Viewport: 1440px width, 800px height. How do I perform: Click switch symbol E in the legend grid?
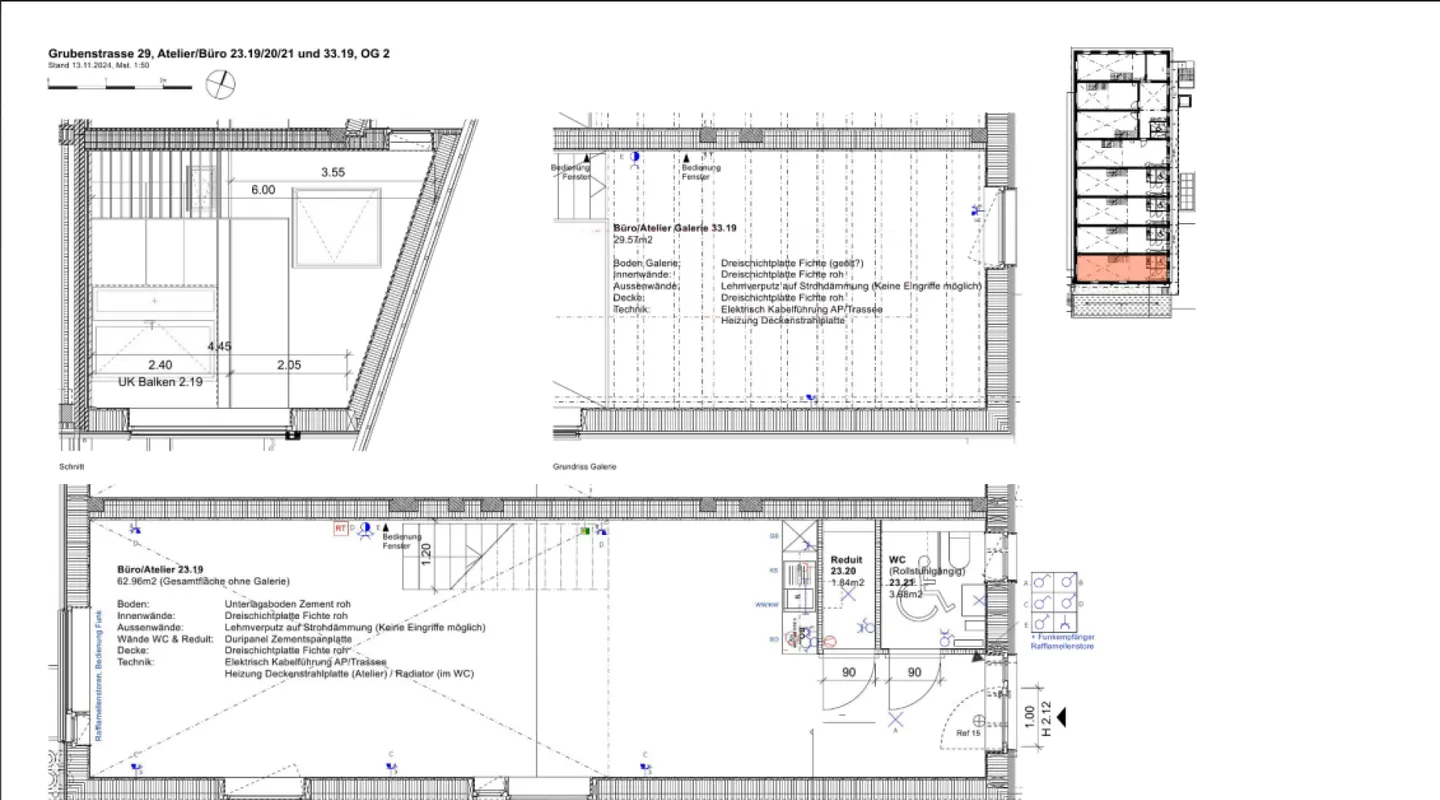point(1041,624)
